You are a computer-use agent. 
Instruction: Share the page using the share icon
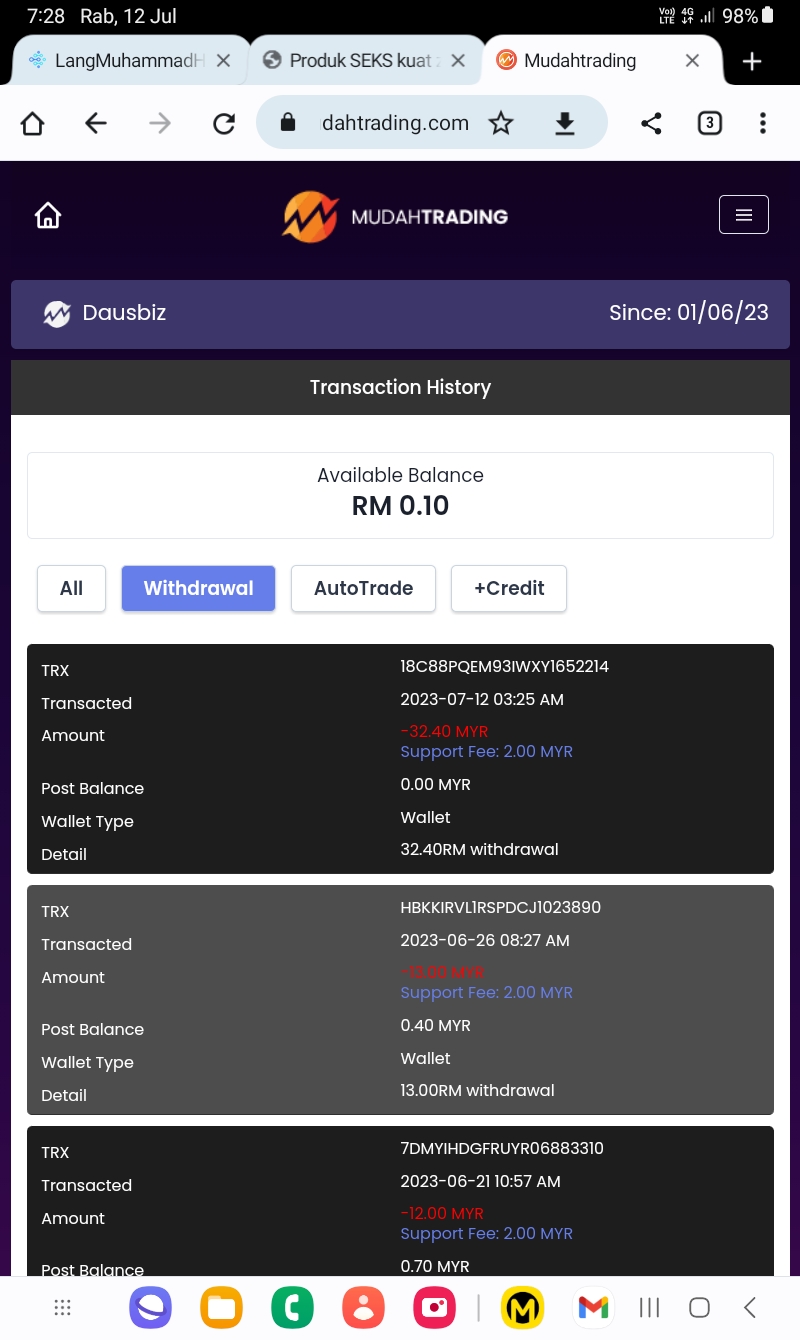click(651, 123)
